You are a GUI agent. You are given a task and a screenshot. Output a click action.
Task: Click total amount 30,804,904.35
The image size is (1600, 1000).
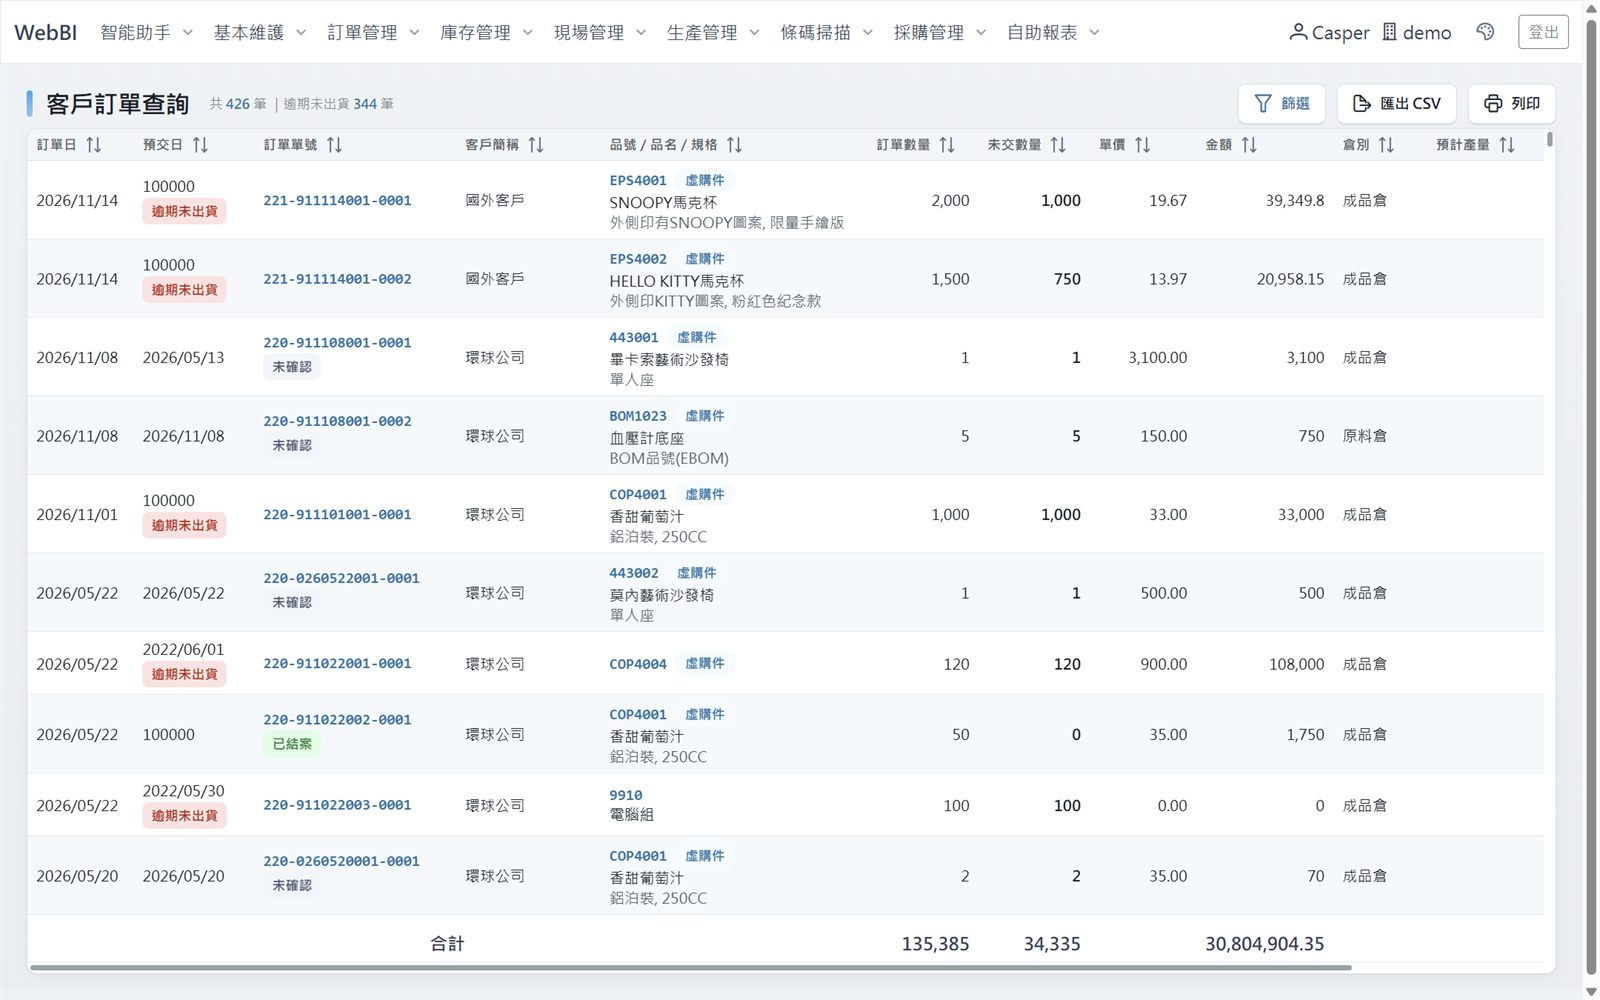coord(1264,944)
